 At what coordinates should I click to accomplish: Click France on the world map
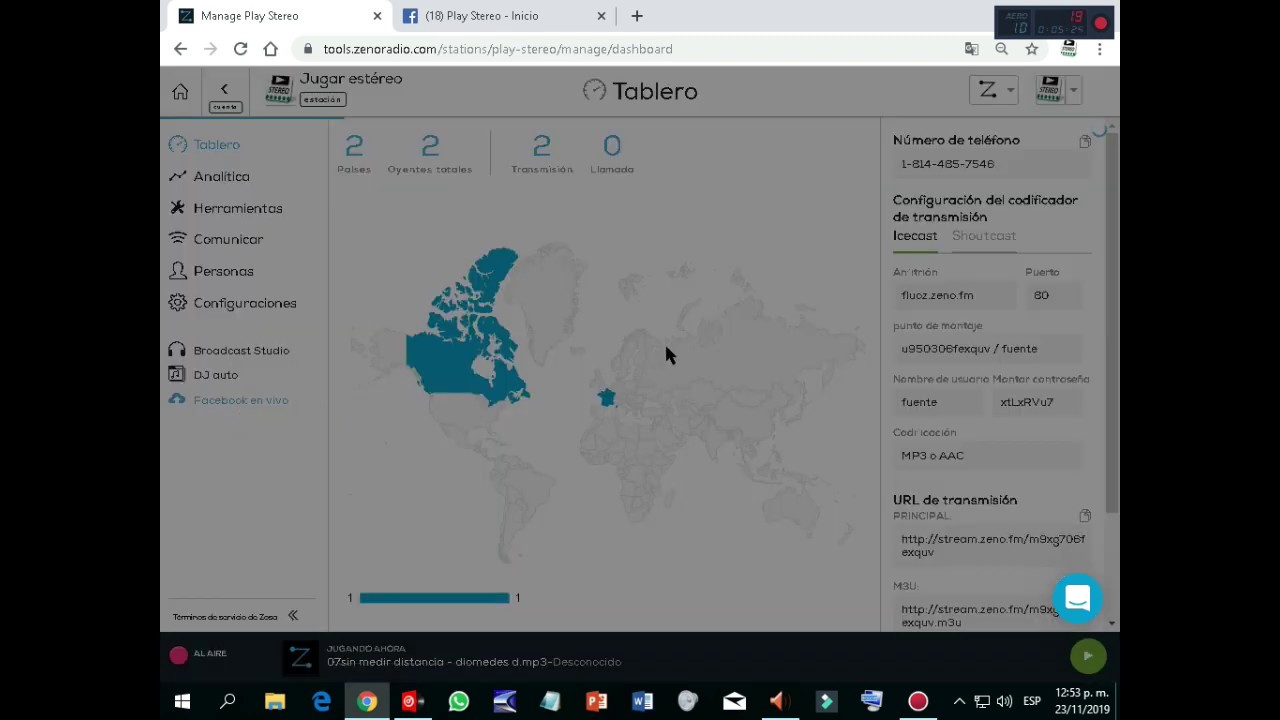[x=606, y=398]
